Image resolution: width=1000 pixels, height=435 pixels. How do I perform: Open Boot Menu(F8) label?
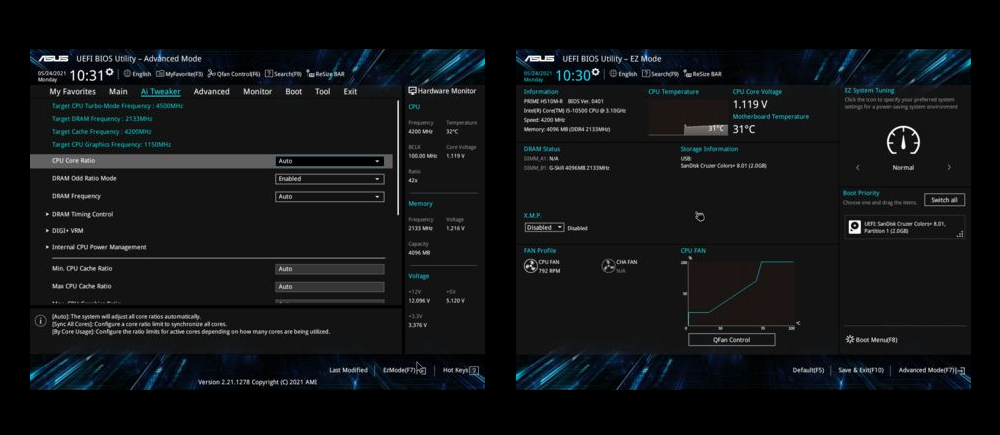(x=876, y=340)
